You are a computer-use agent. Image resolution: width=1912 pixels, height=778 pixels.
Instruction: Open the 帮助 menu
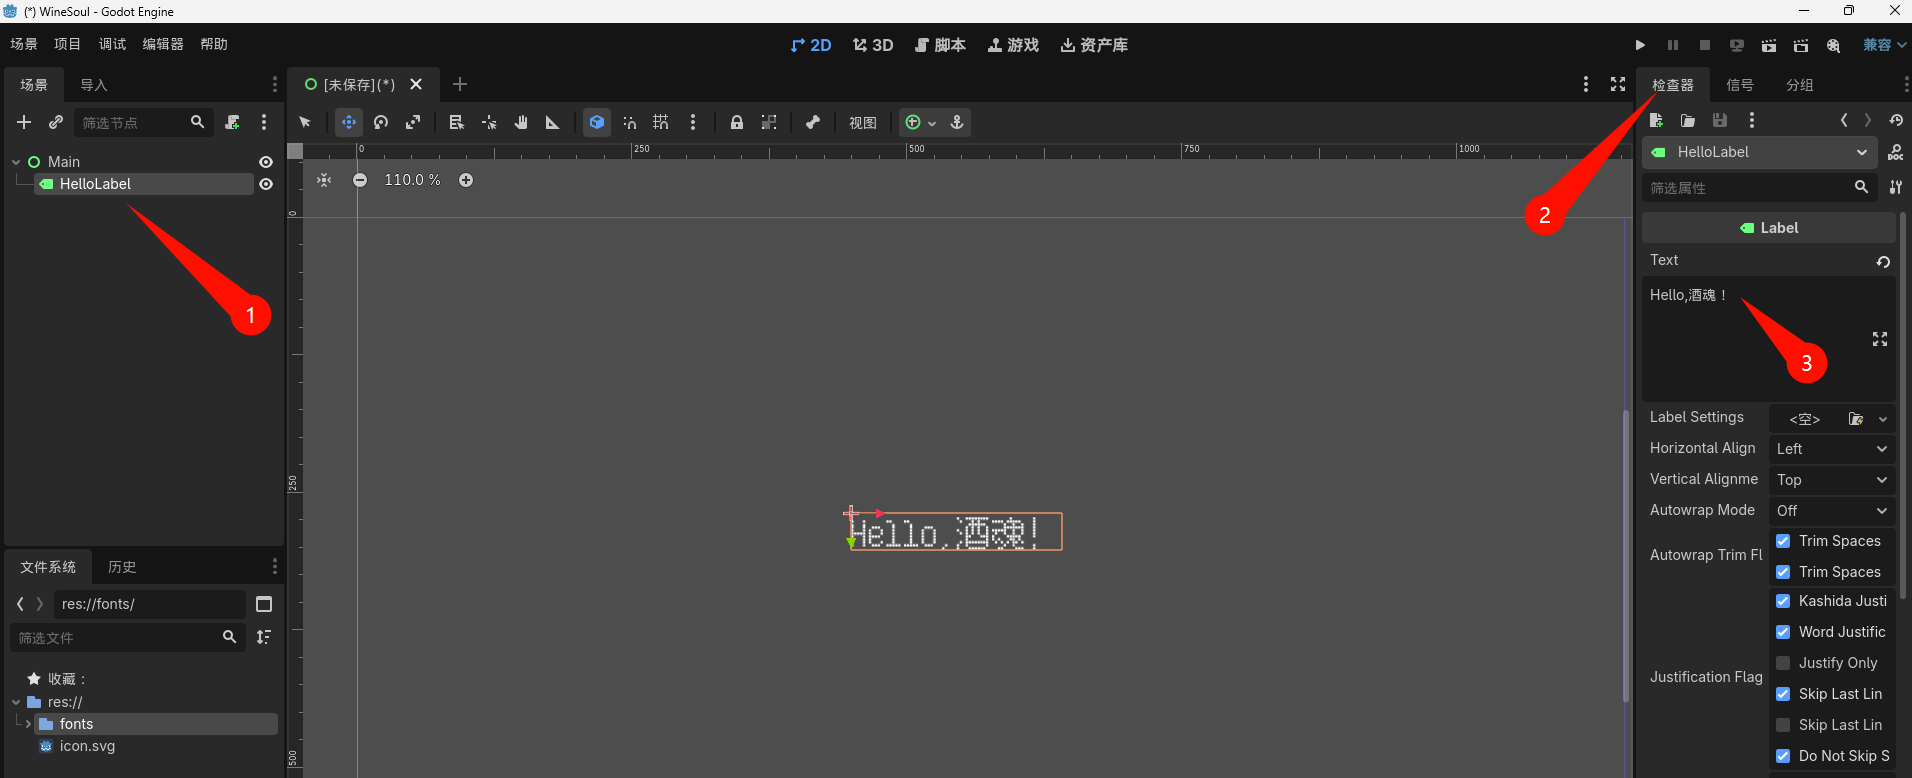(214, 44)
